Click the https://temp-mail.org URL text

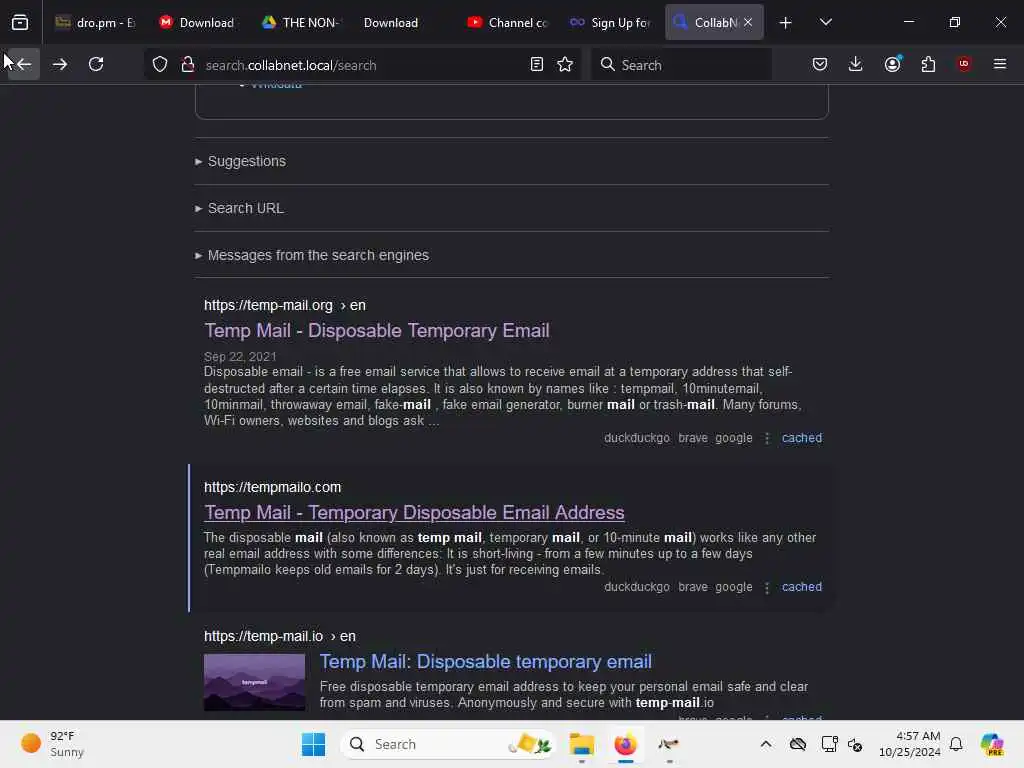(x=268, y=305)
